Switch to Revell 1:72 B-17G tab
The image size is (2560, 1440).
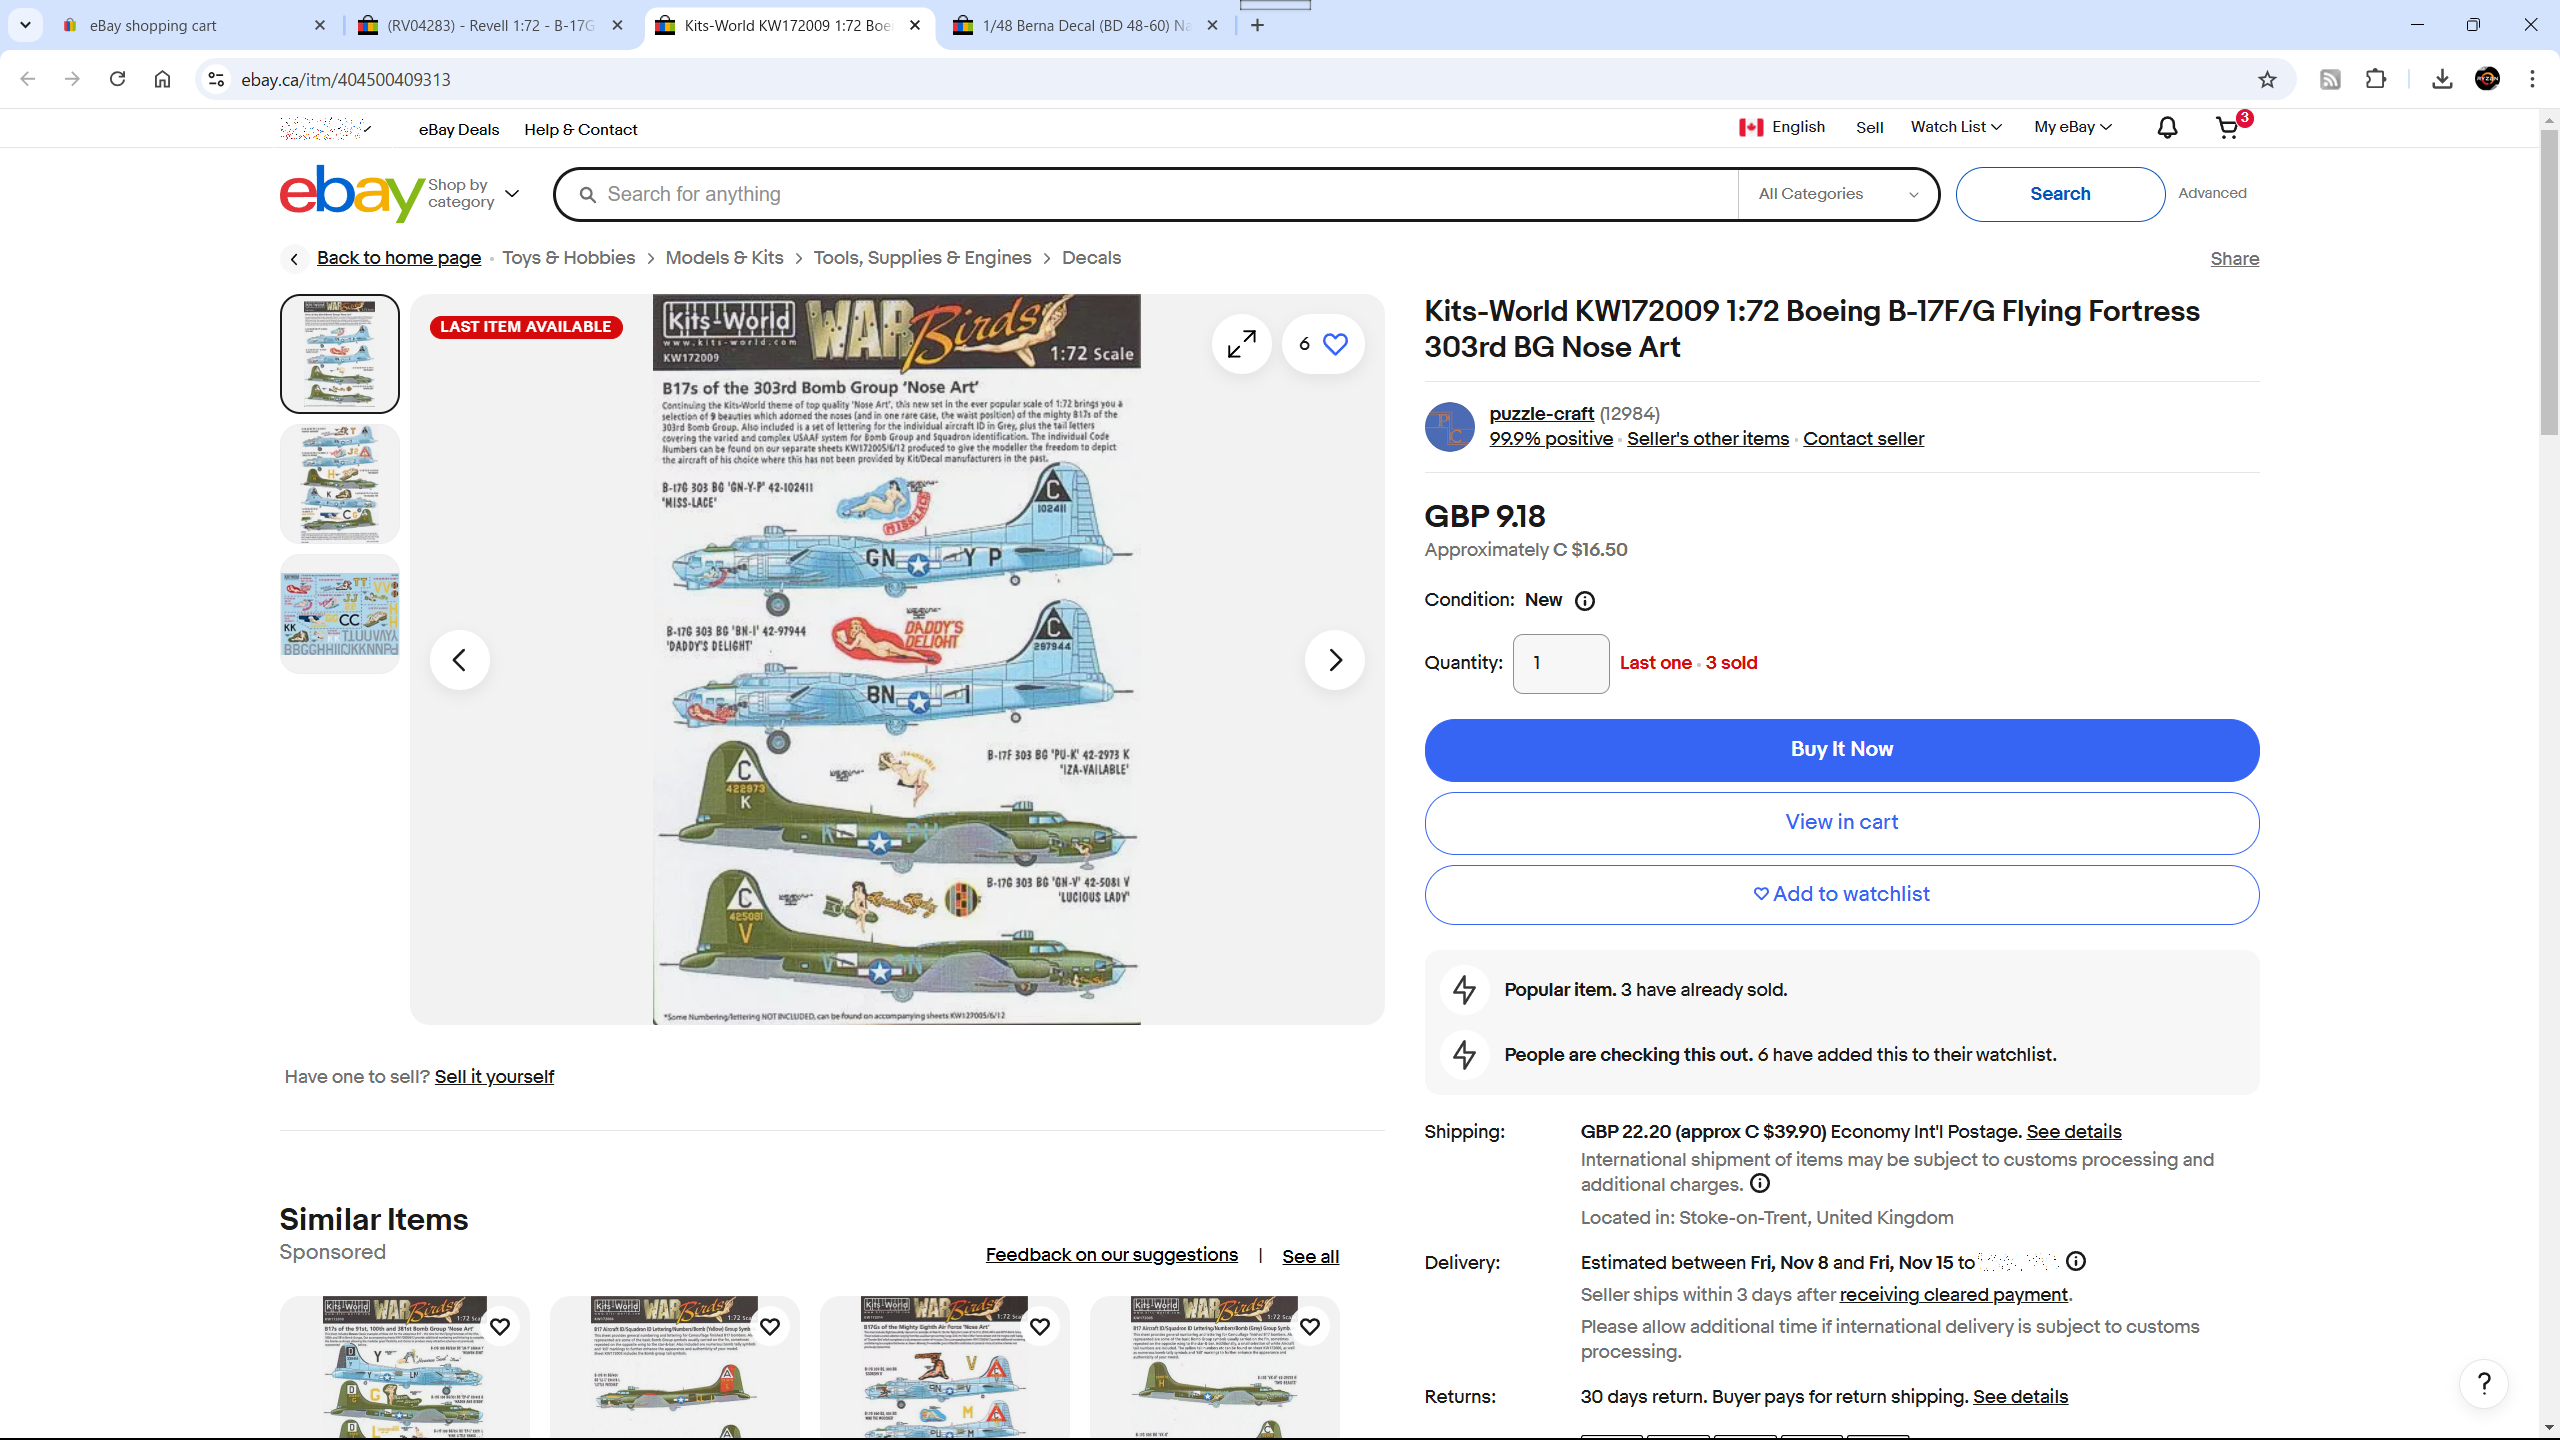490,25
